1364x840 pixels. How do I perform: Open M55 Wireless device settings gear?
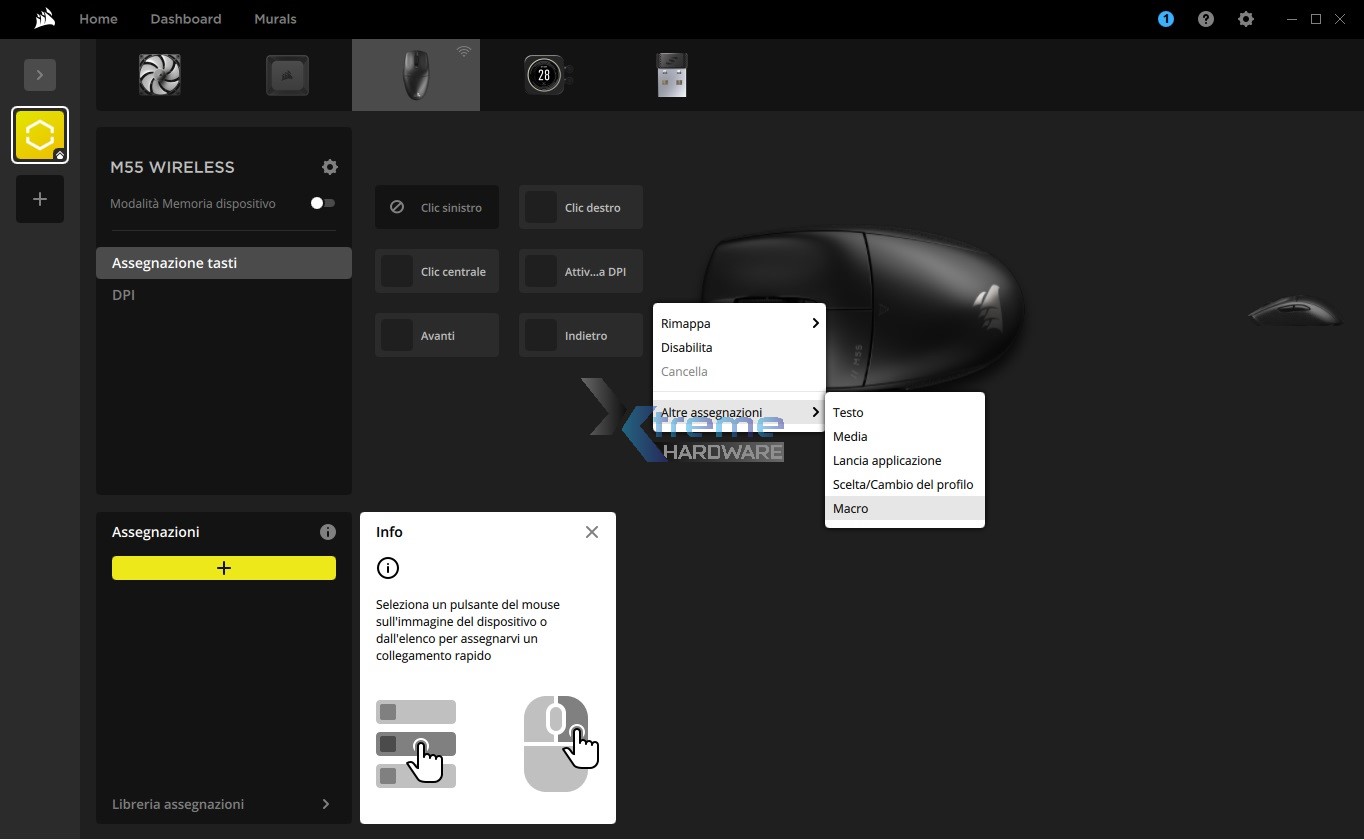pyautogui.click(x=330, y=167)
